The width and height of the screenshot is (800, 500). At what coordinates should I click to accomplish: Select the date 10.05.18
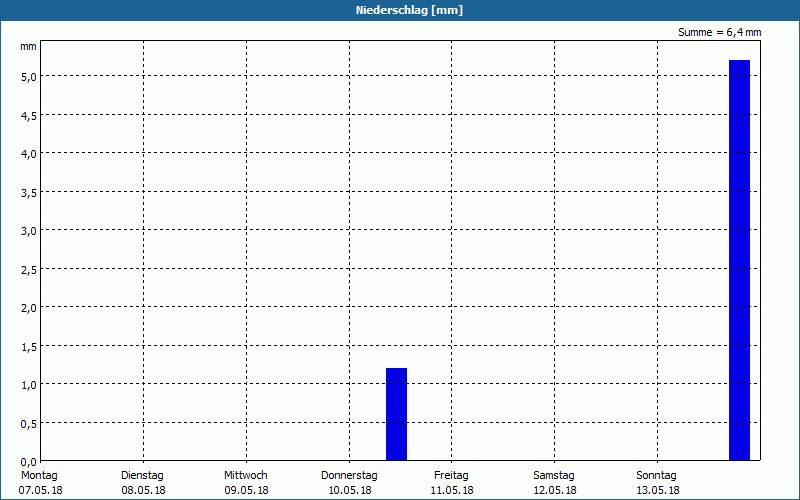pos(350,491)
